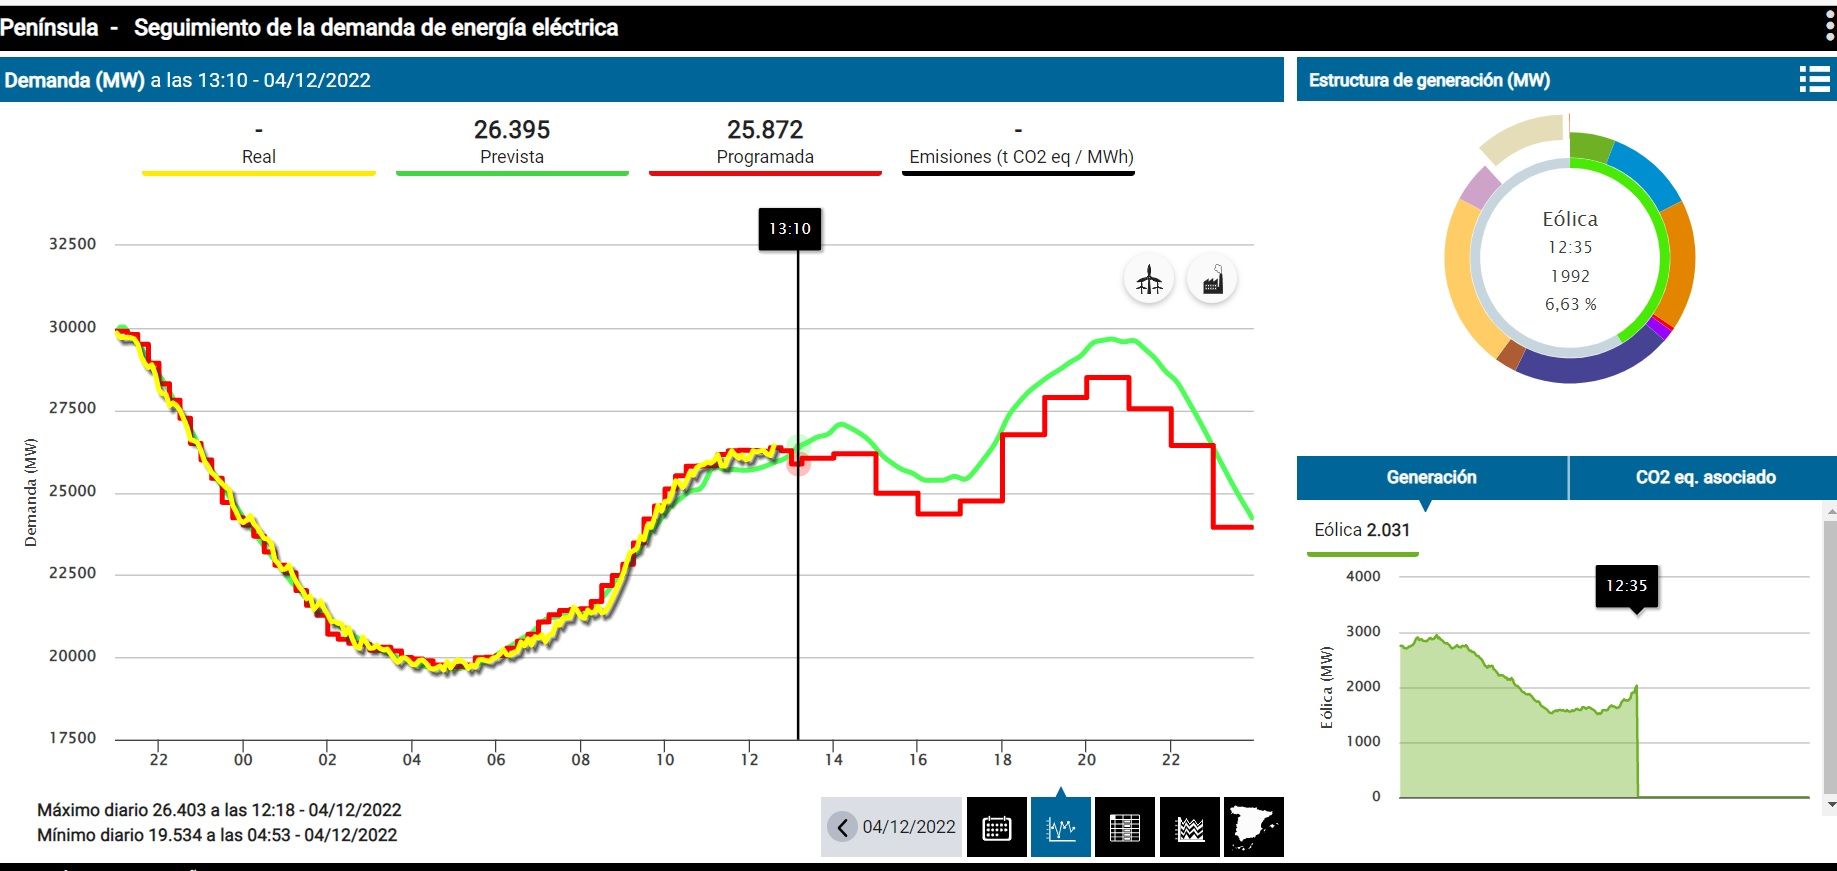Switch to CO2 eq. asociado tab
Screen dimensions: 1837x871
(1705, 478)
